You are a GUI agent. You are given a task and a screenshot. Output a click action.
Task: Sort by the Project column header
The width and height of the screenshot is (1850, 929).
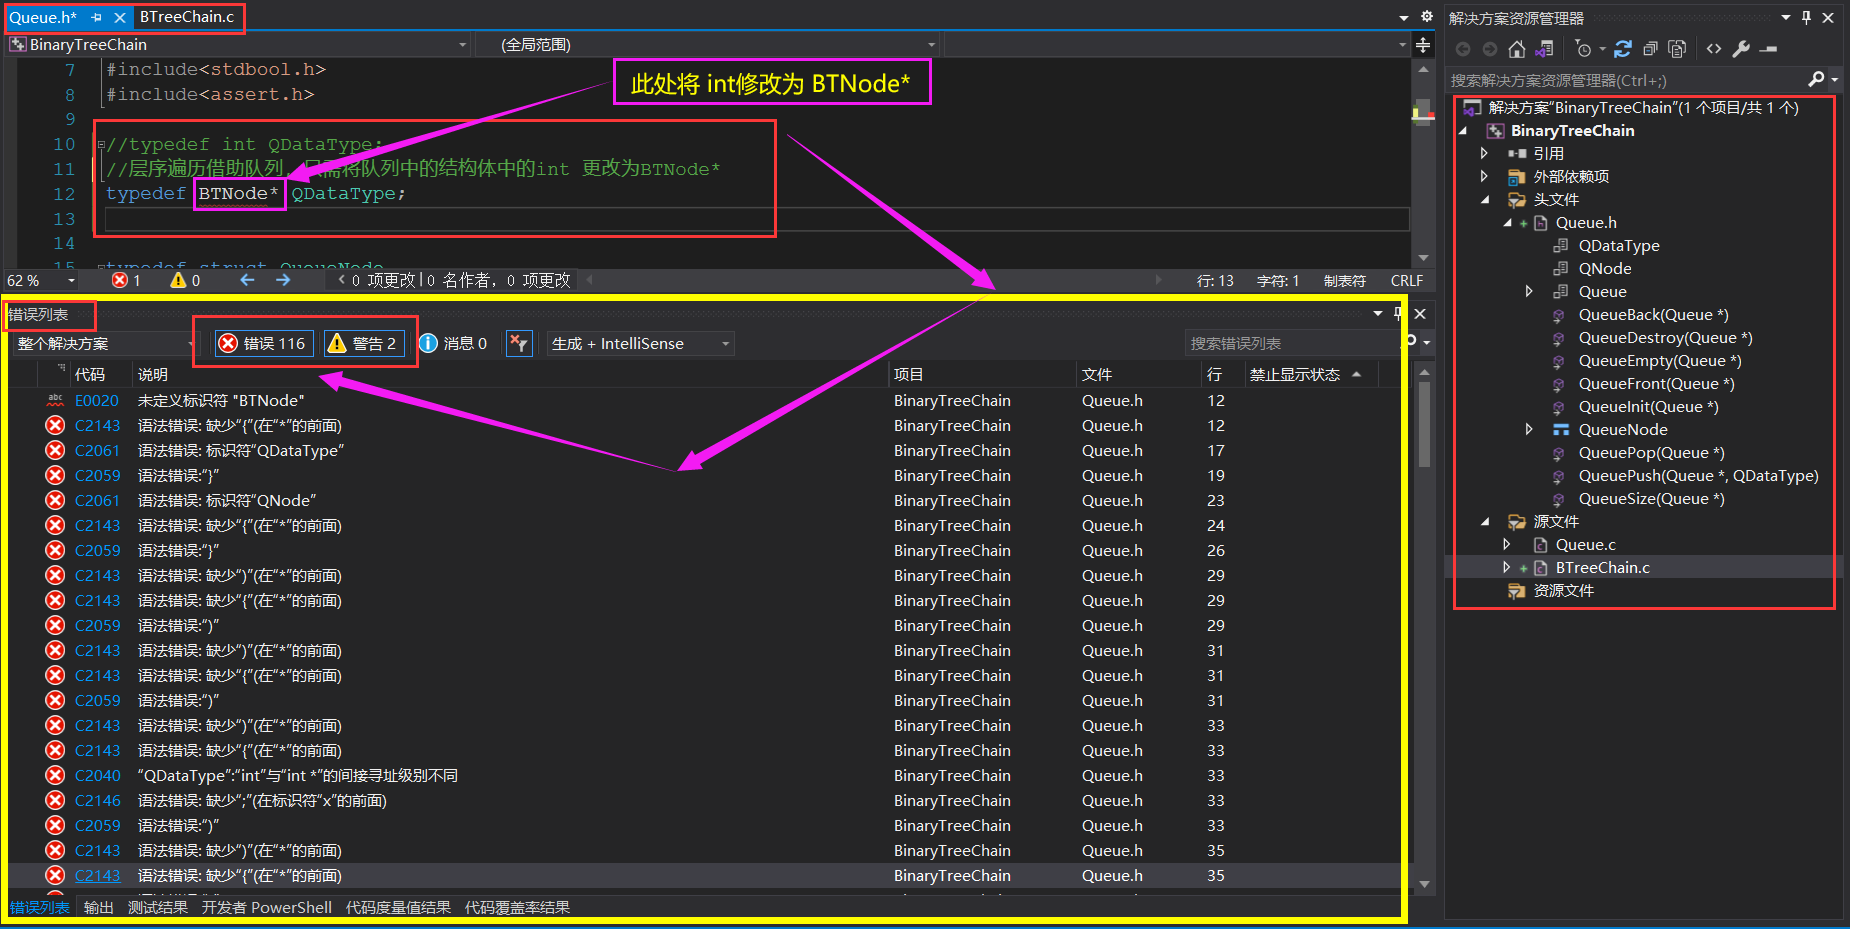[982, 374]
